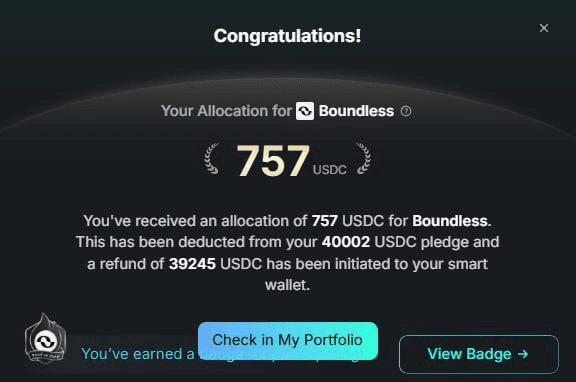The height and width of the screenshot is (382, 576).
Task: Click the right laurel wreath icon
Action: [363, 158]
